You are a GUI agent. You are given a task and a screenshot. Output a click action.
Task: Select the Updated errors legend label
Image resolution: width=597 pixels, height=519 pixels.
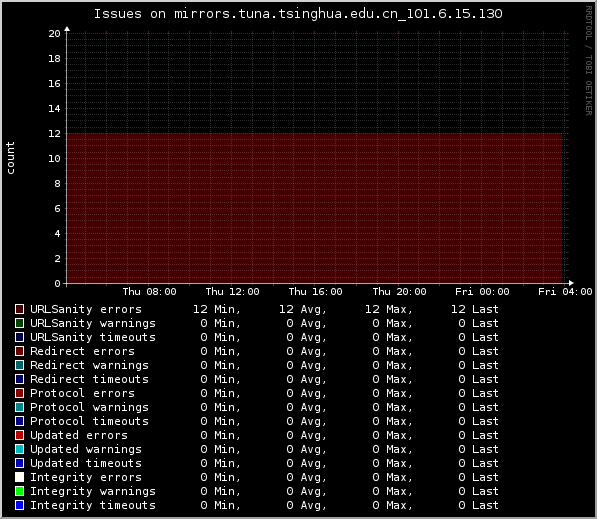[79, 435]
